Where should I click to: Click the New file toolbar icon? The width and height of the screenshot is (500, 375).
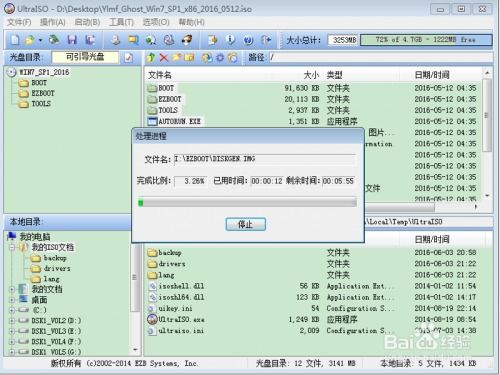15,40
